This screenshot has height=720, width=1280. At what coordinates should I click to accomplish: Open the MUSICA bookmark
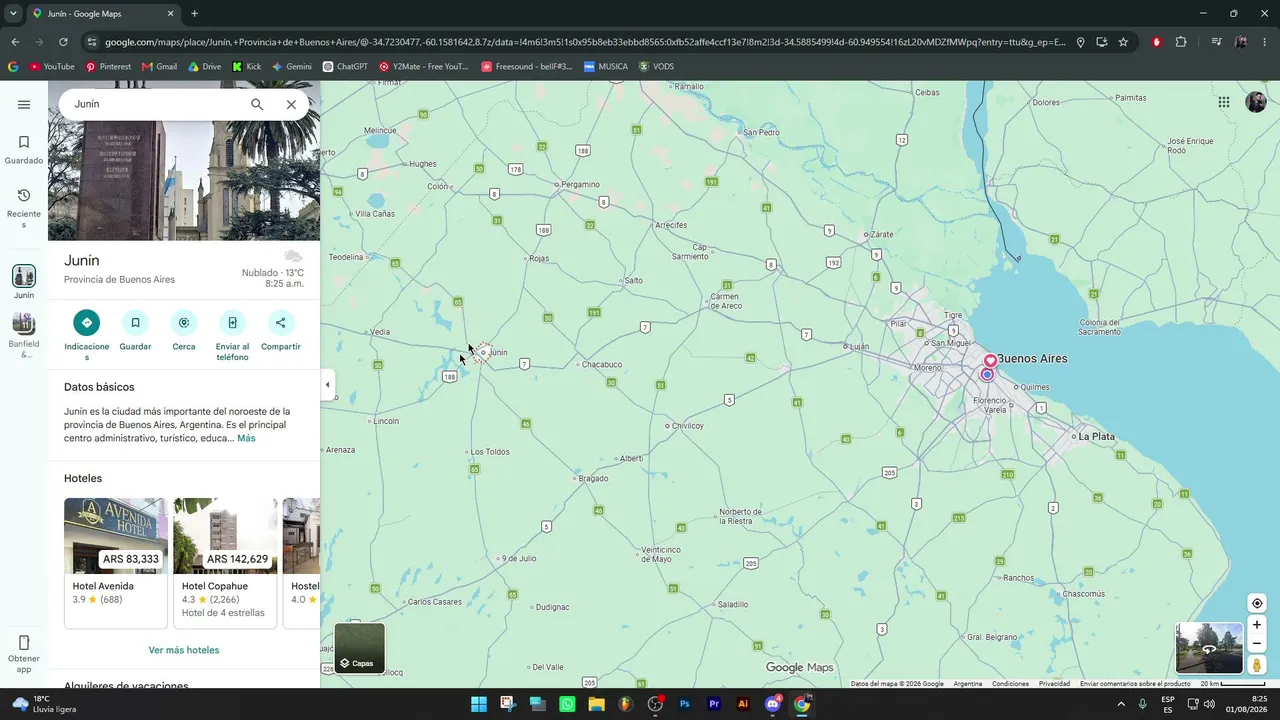coord(606,67)
